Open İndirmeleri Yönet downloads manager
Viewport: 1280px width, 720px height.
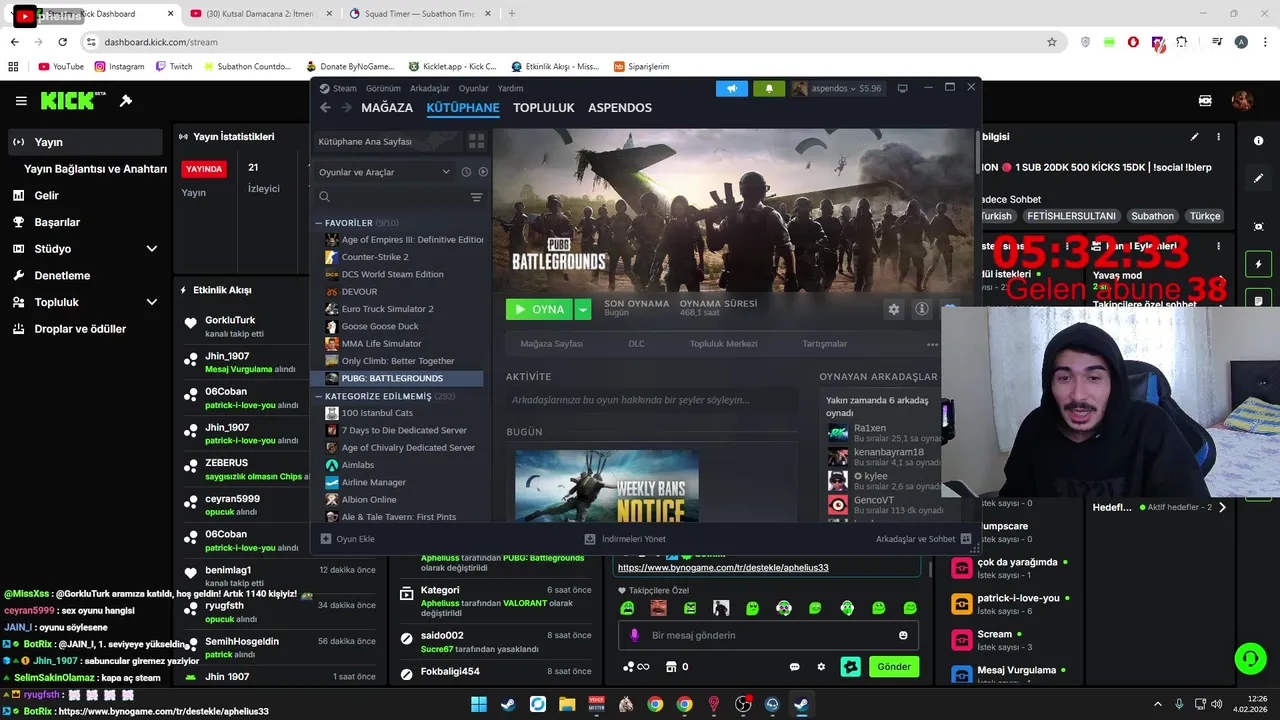pyautogui.click(x=625, y=539)
